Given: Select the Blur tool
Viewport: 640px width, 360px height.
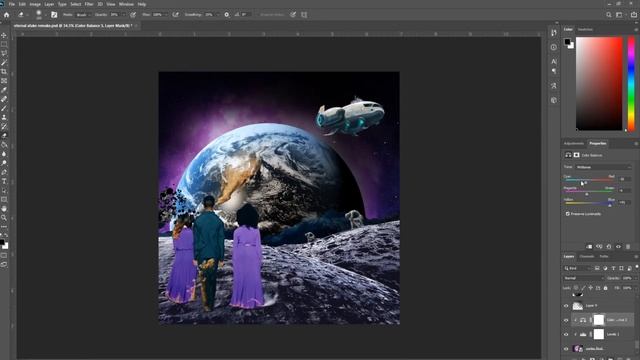Looking at the screenshot, I should pyautogui.click(x=4, y=154).
